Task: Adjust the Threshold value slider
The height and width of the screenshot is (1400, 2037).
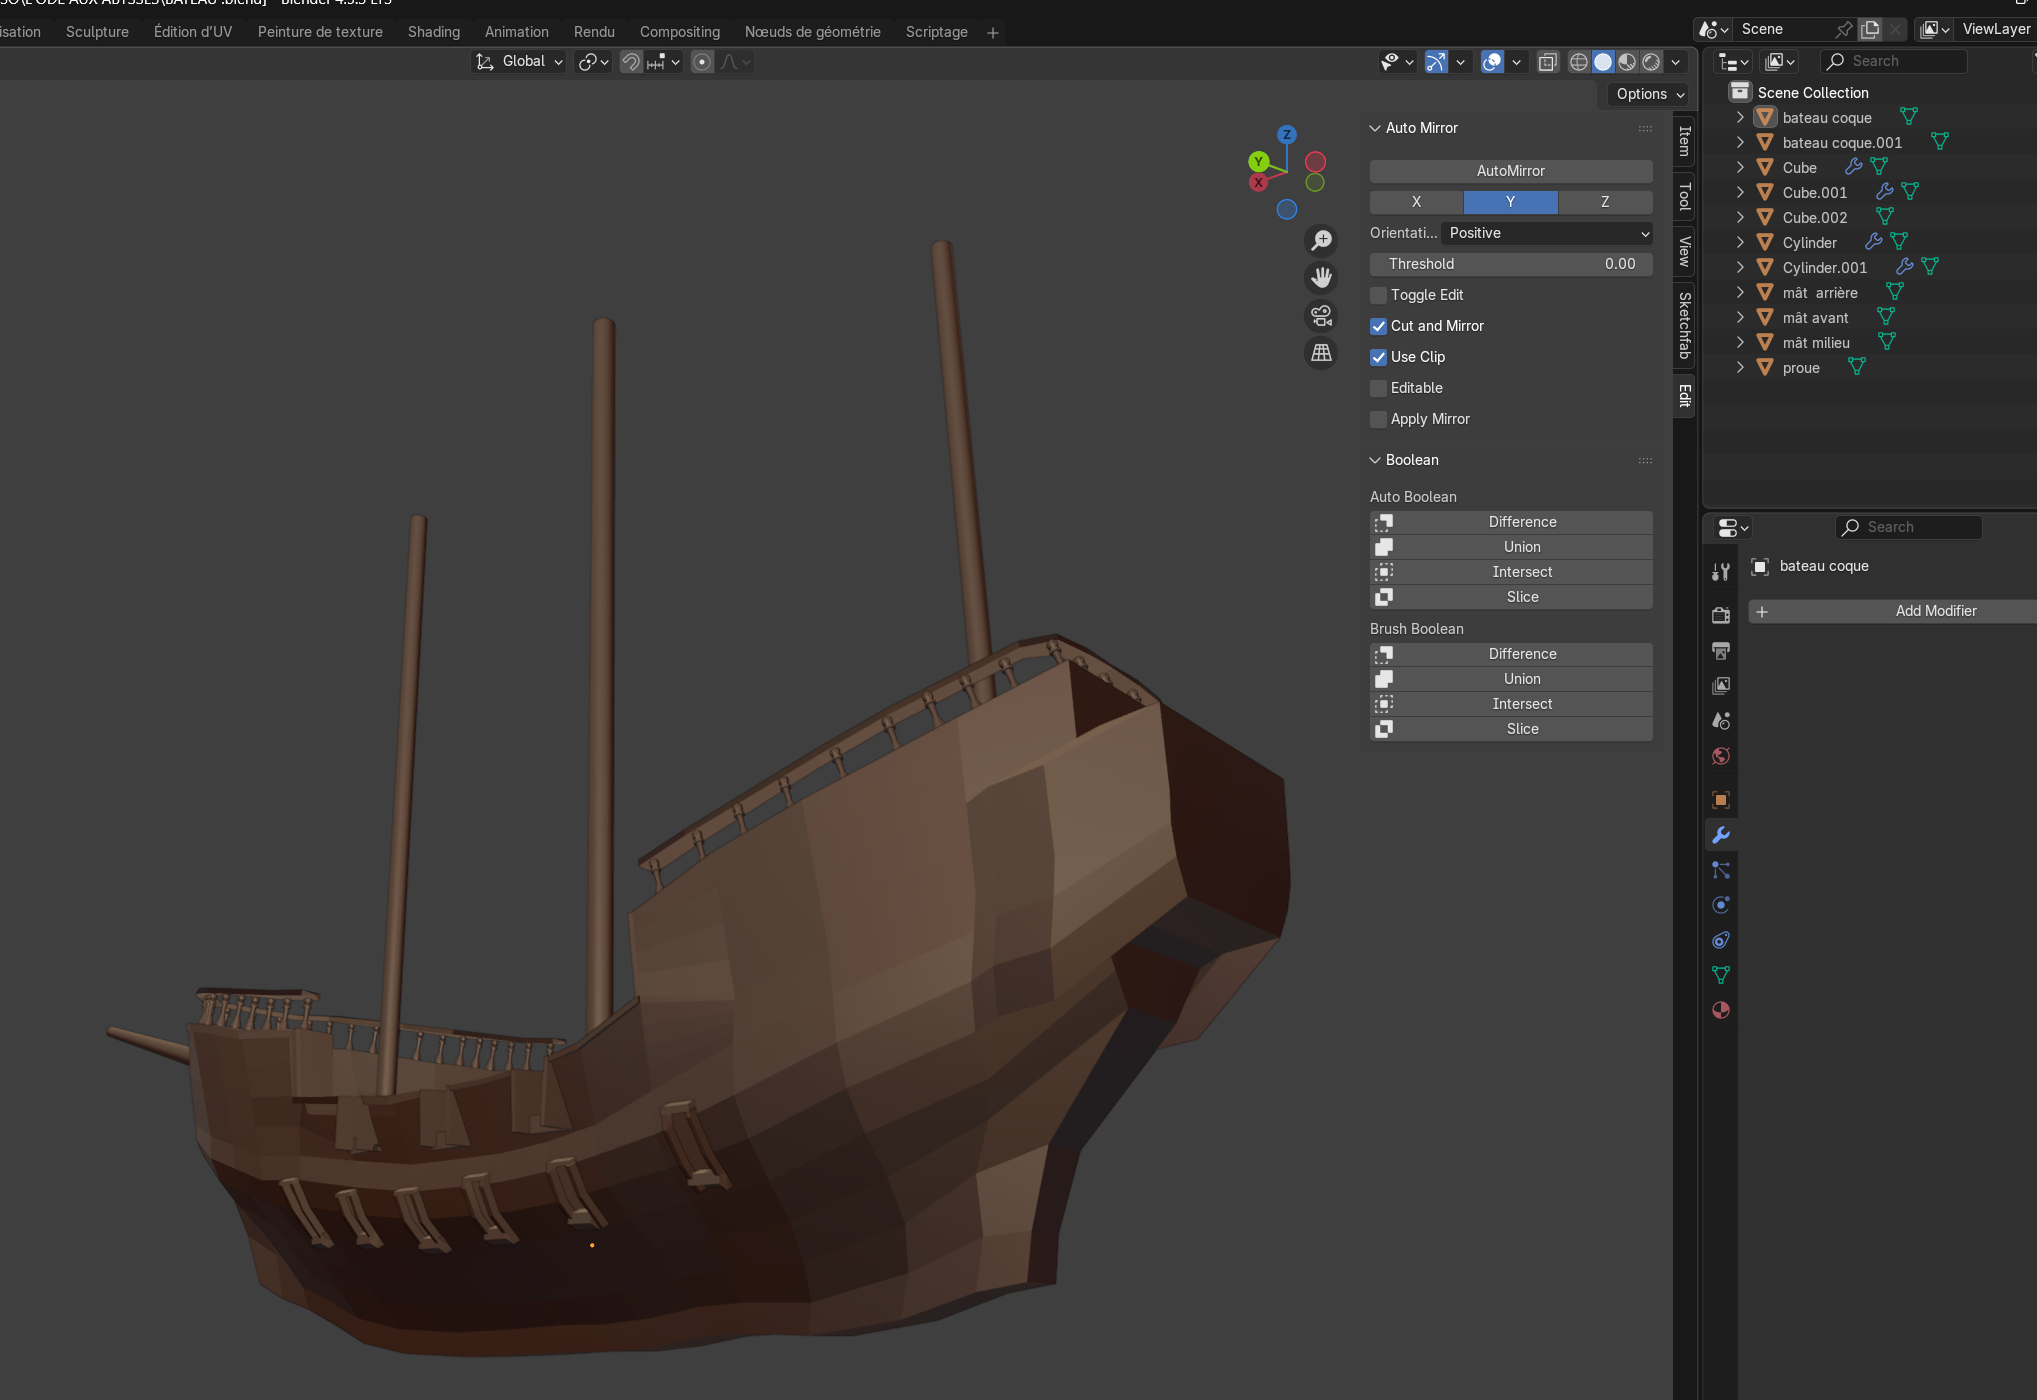Action: click(1510, 264)
